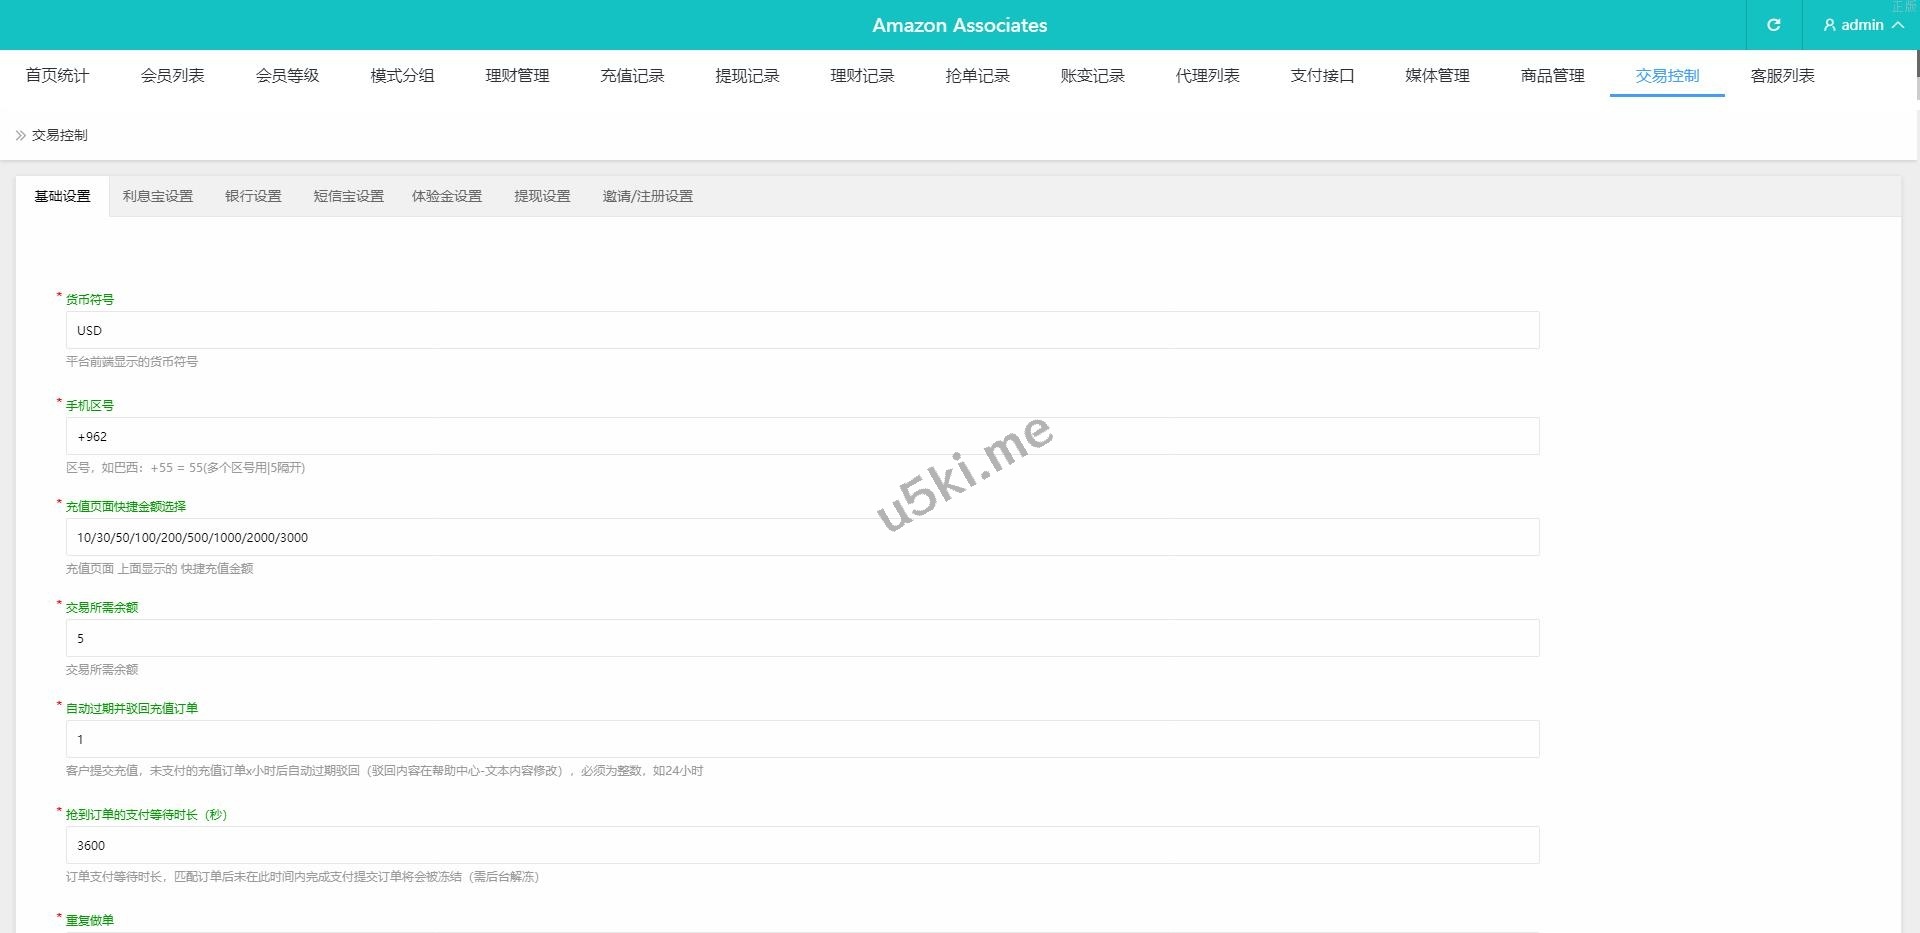Select the 体验金设置 tab
This screenshot has height=933, width=1920.
(x=447, y=196)
